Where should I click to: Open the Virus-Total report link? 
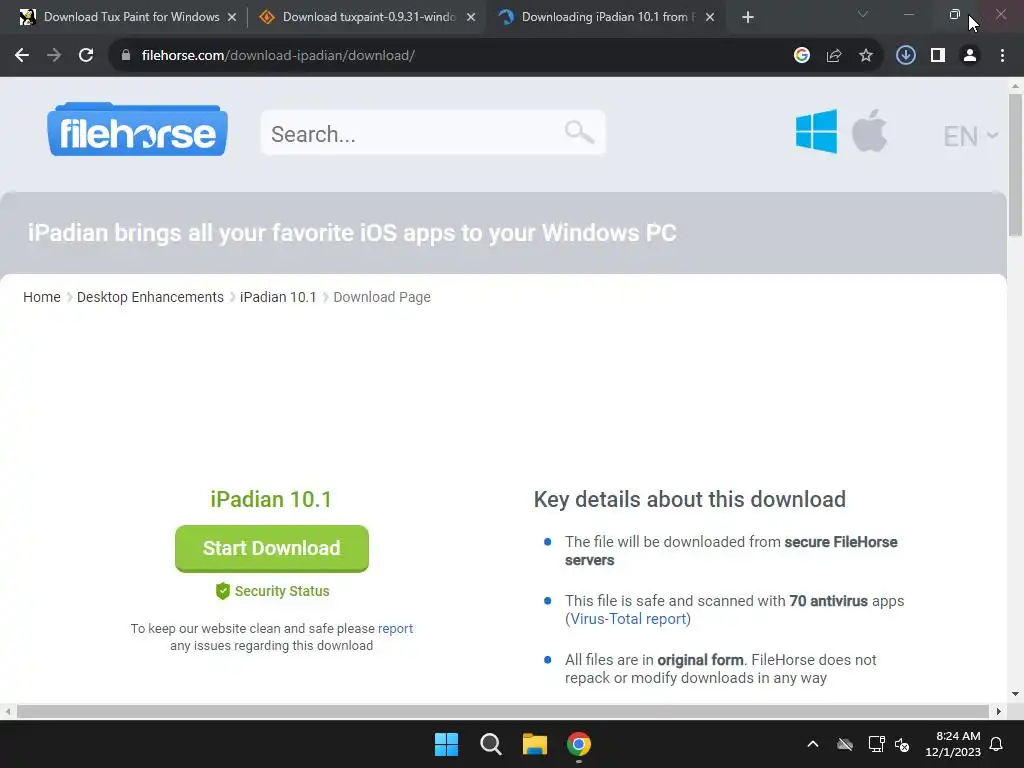[x=628, y=618]
